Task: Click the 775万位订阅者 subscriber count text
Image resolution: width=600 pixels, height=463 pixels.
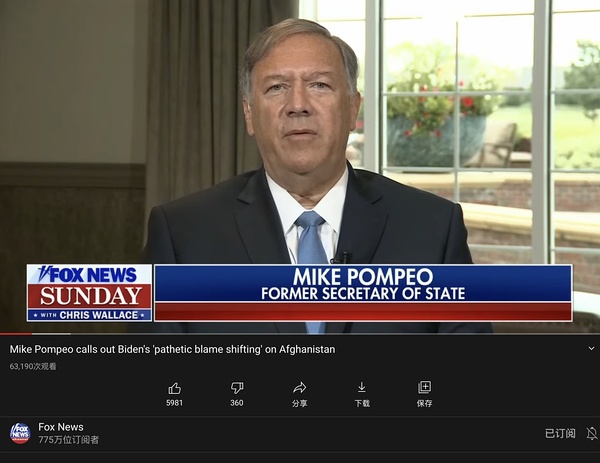Action: point(68,440)
